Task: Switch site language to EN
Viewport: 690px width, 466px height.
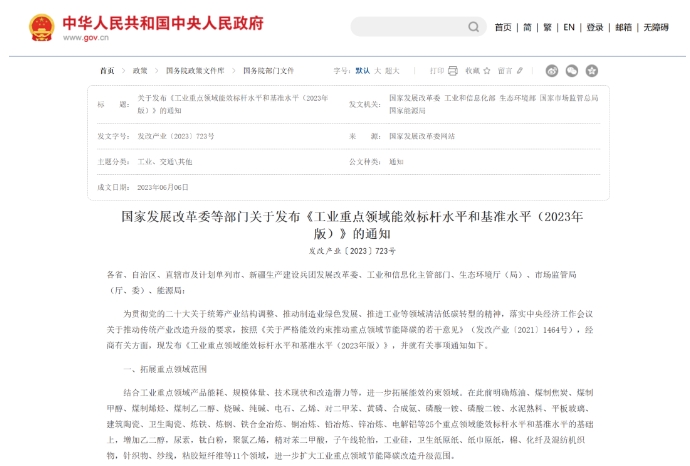Action: pos(569,27)
